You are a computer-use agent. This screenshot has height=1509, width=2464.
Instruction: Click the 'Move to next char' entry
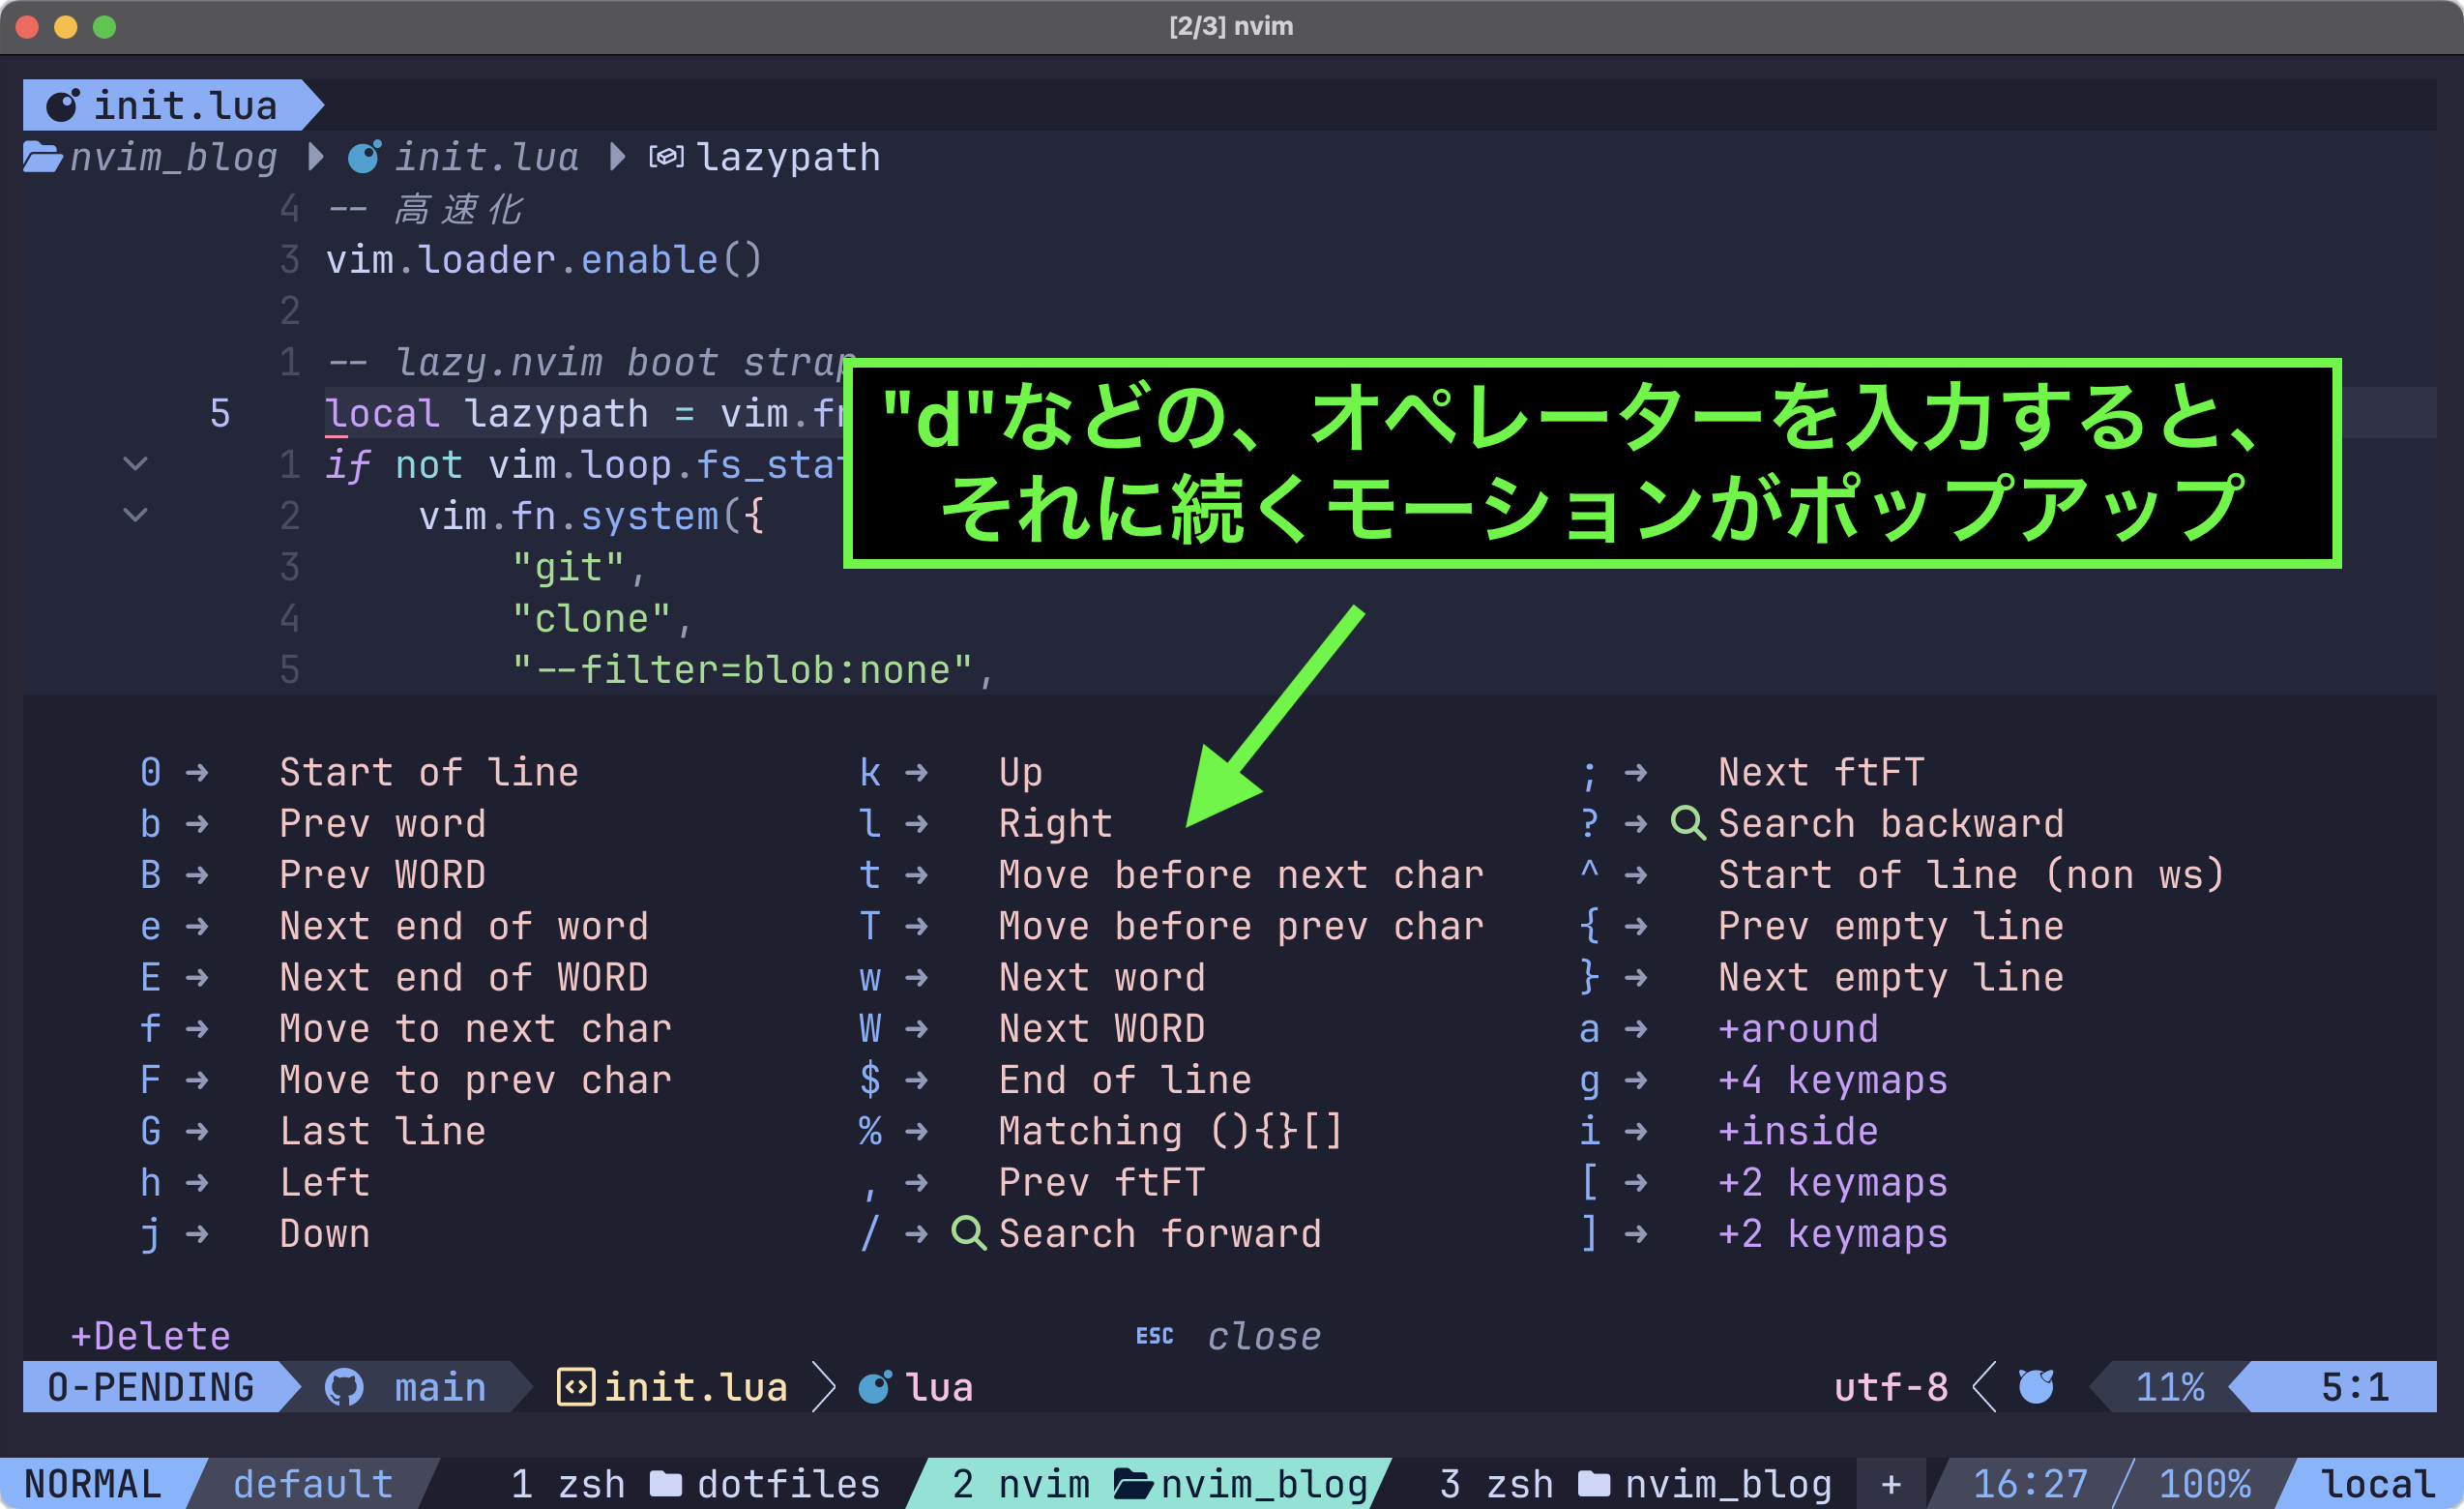tap(476, 1028)
